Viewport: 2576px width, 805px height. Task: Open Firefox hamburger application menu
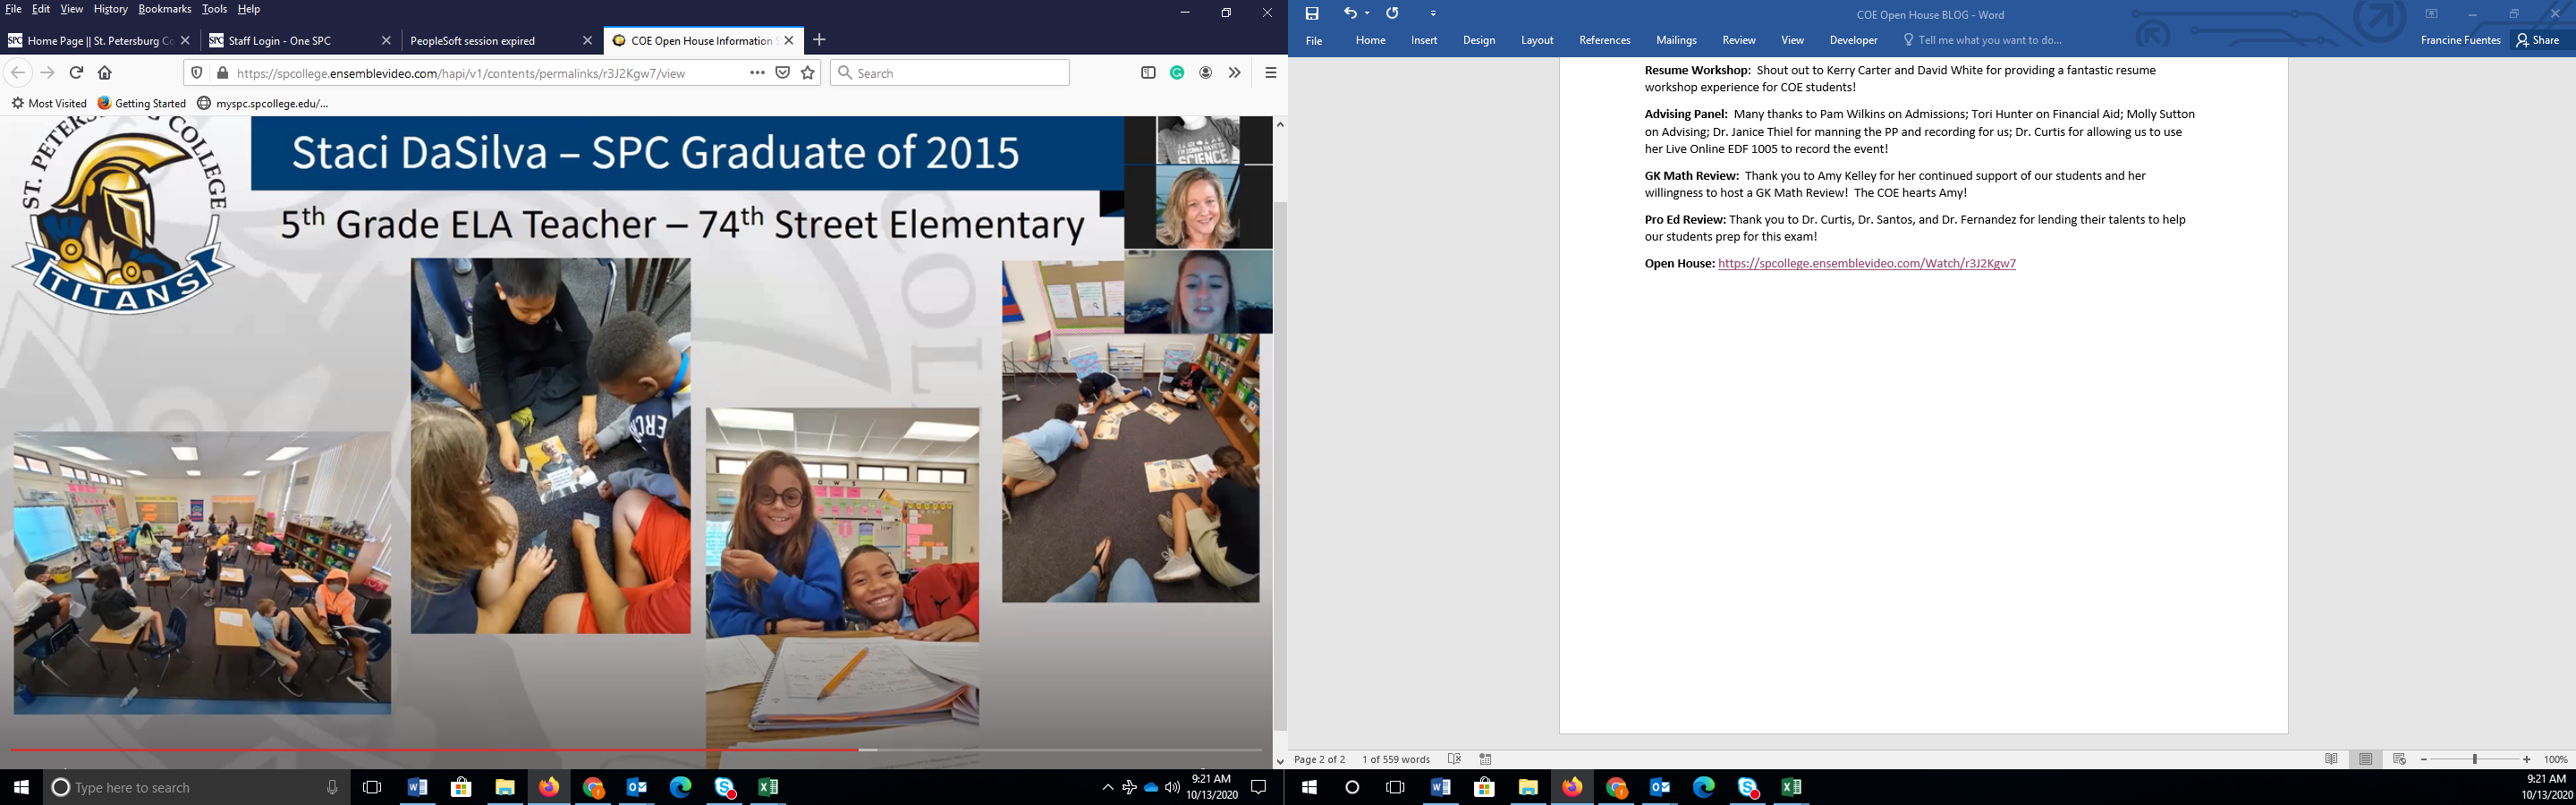1270,73
